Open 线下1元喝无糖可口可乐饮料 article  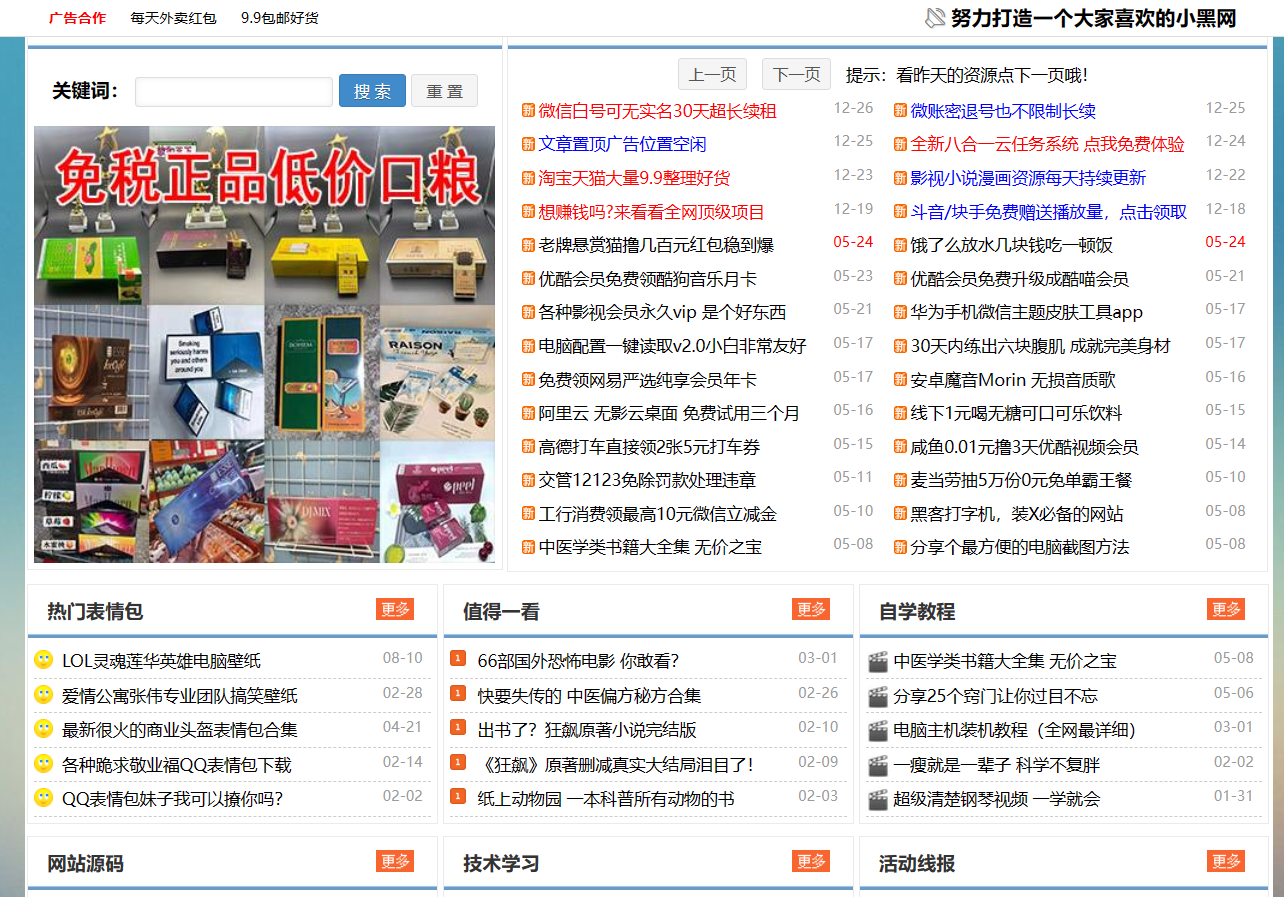tap(1016, 413)
